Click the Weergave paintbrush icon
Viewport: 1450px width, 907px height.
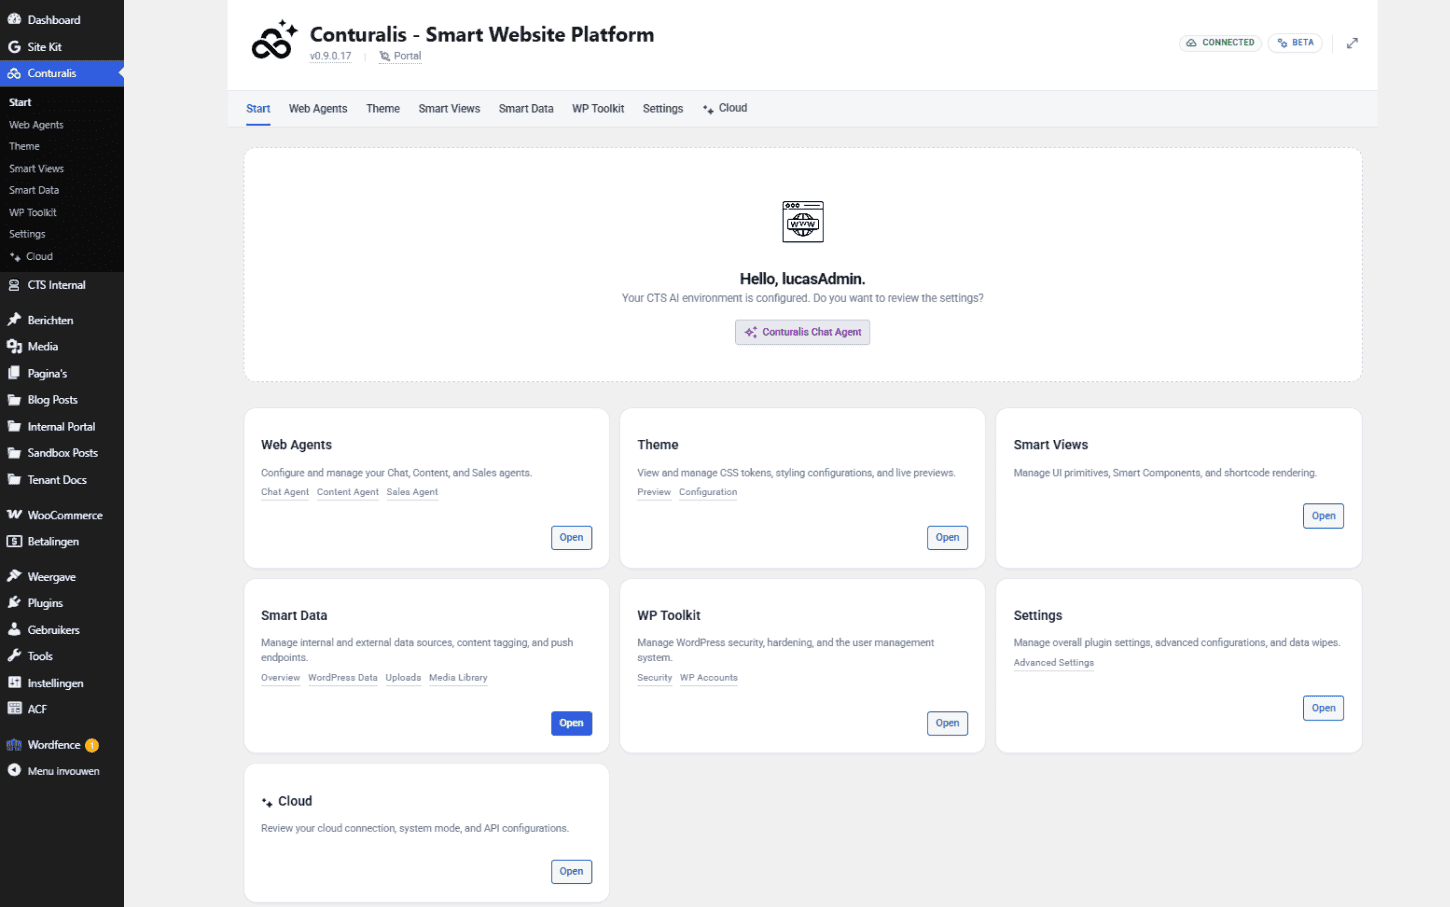tap(14, 577)
